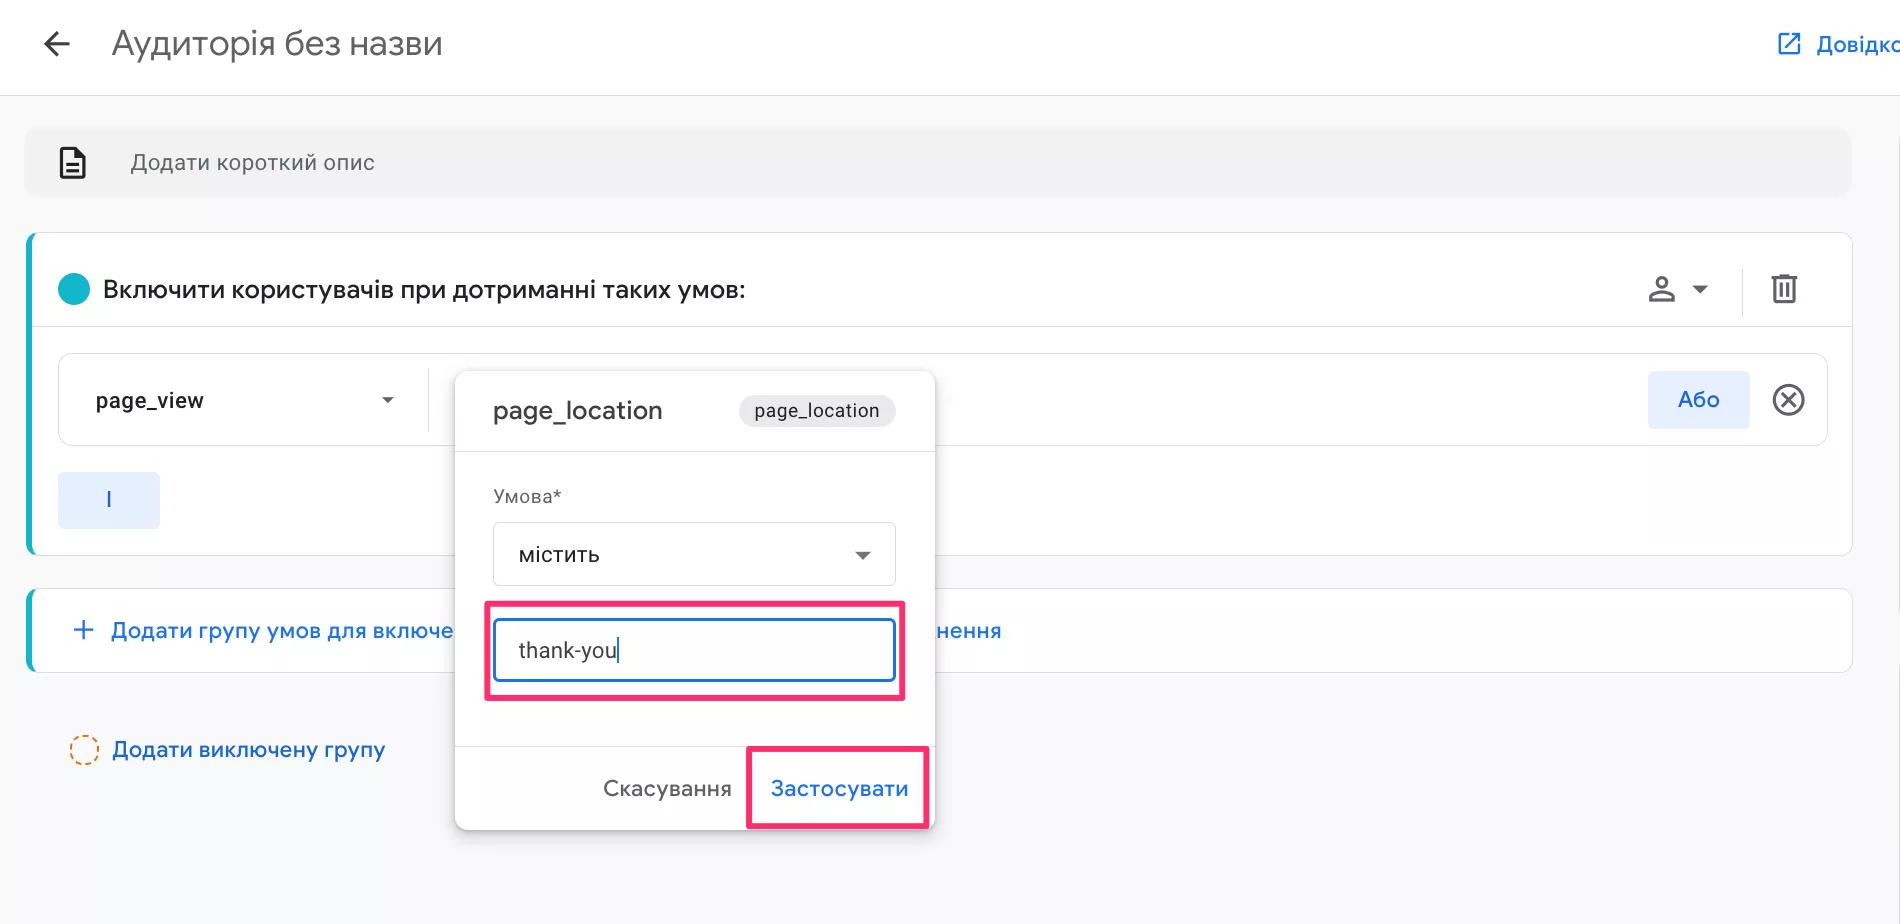The width and height of the screenshot is (1900, 924).
Task: Click the 'Або' button
Action: (x=1698, y=400)
